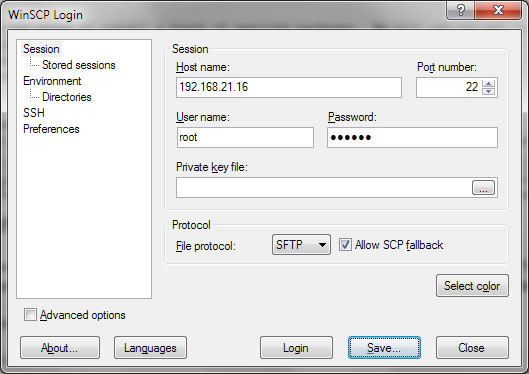Select Environment tree item

click(x=52, y=81)
